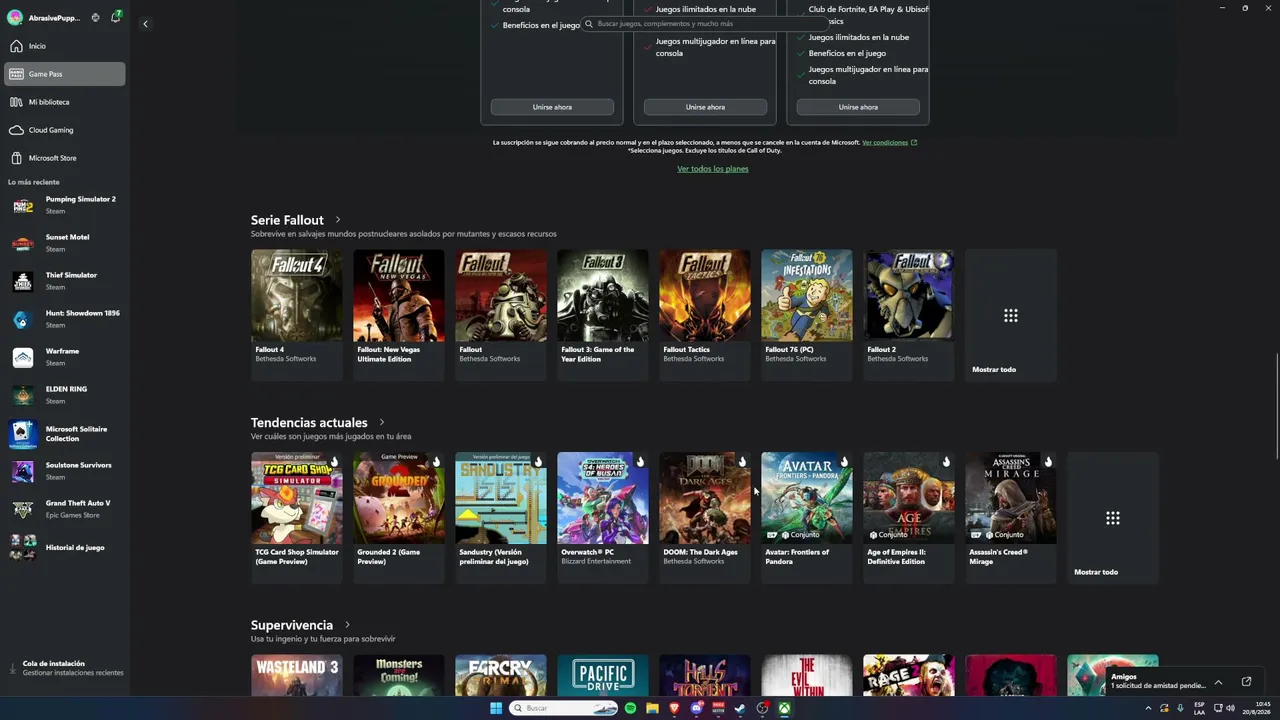Image resolution: width=1280 pixels, height=720 pixels.
Task: Open Discord from the taskbar
Action: tap(696, 708)
